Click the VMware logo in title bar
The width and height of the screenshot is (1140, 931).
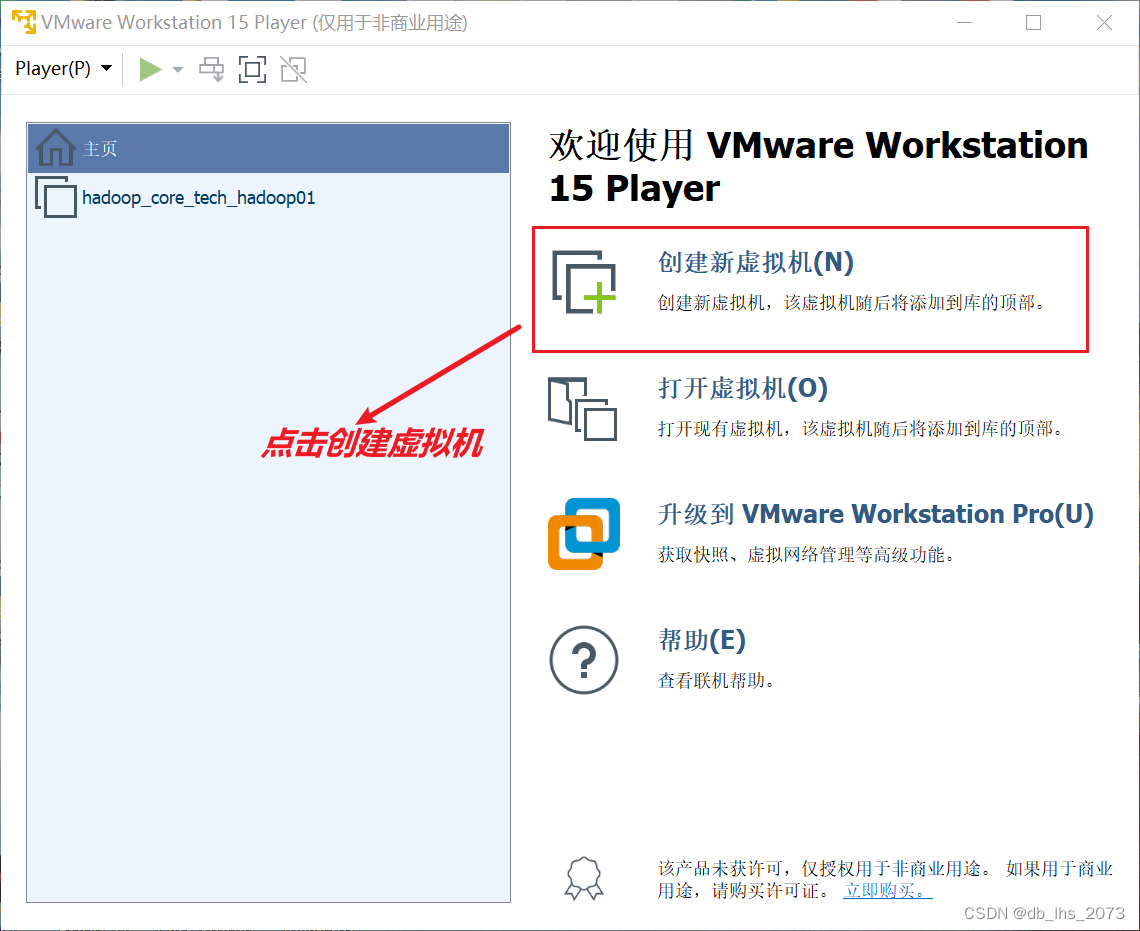[x=23, y=22]
